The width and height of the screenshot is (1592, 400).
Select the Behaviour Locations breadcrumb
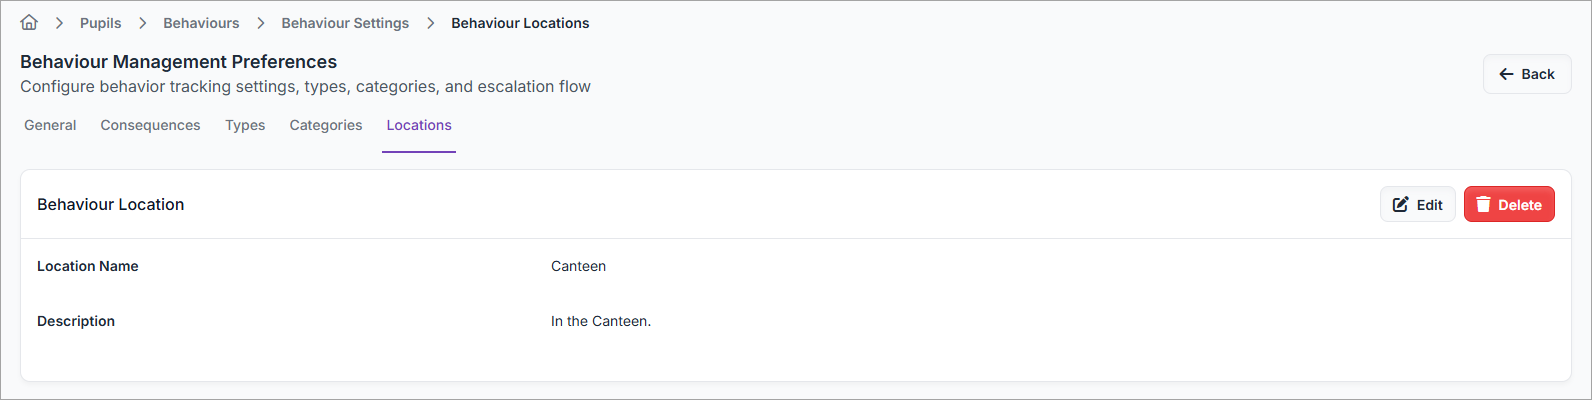click(520, 23)
